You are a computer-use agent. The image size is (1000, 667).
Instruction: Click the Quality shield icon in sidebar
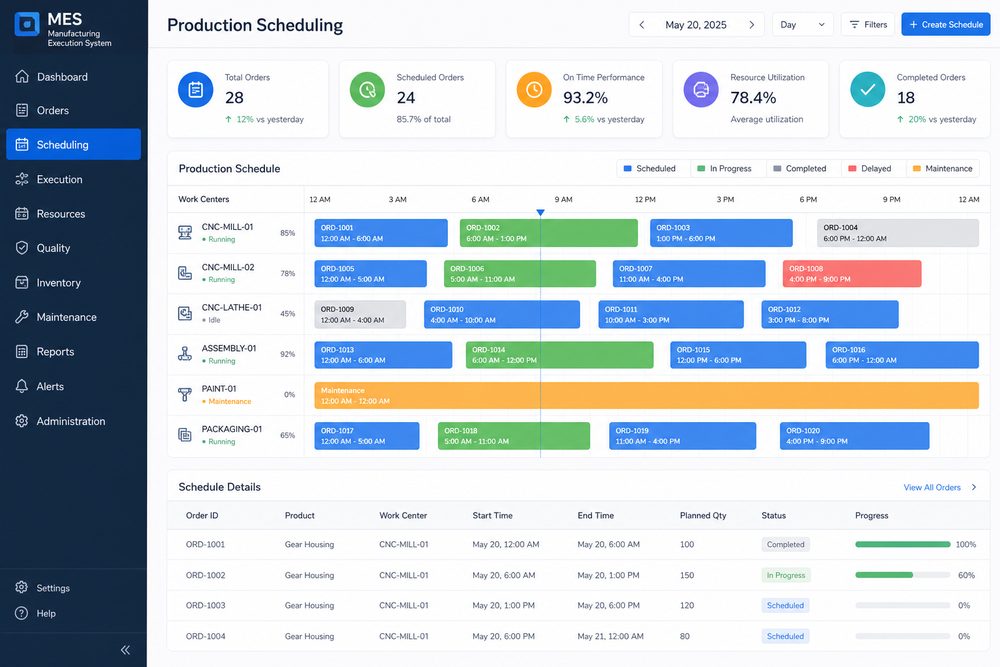click(x=22, y=248)
